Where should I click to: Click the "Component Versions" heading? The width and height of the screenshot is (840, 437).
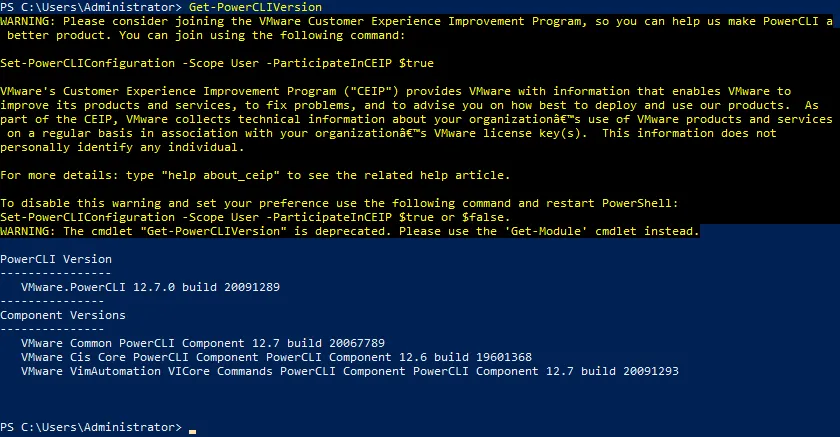[63, 315]
